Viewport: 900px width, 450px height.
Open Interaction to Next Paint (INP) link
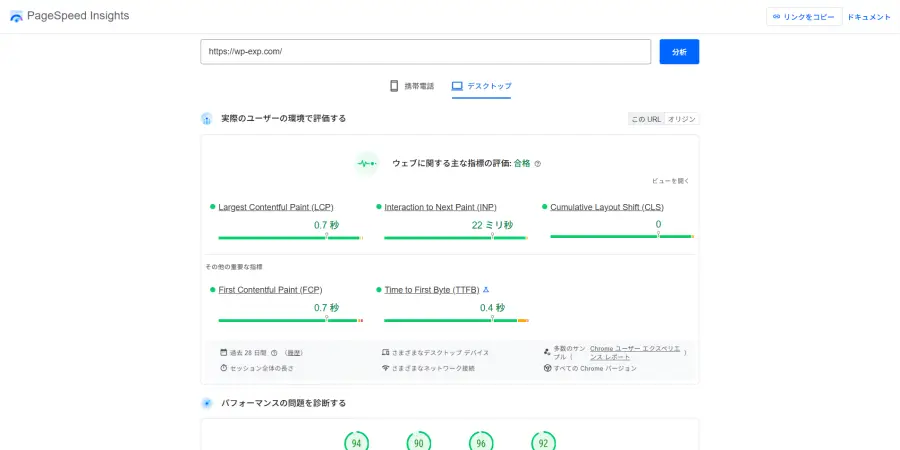point(440,207)
